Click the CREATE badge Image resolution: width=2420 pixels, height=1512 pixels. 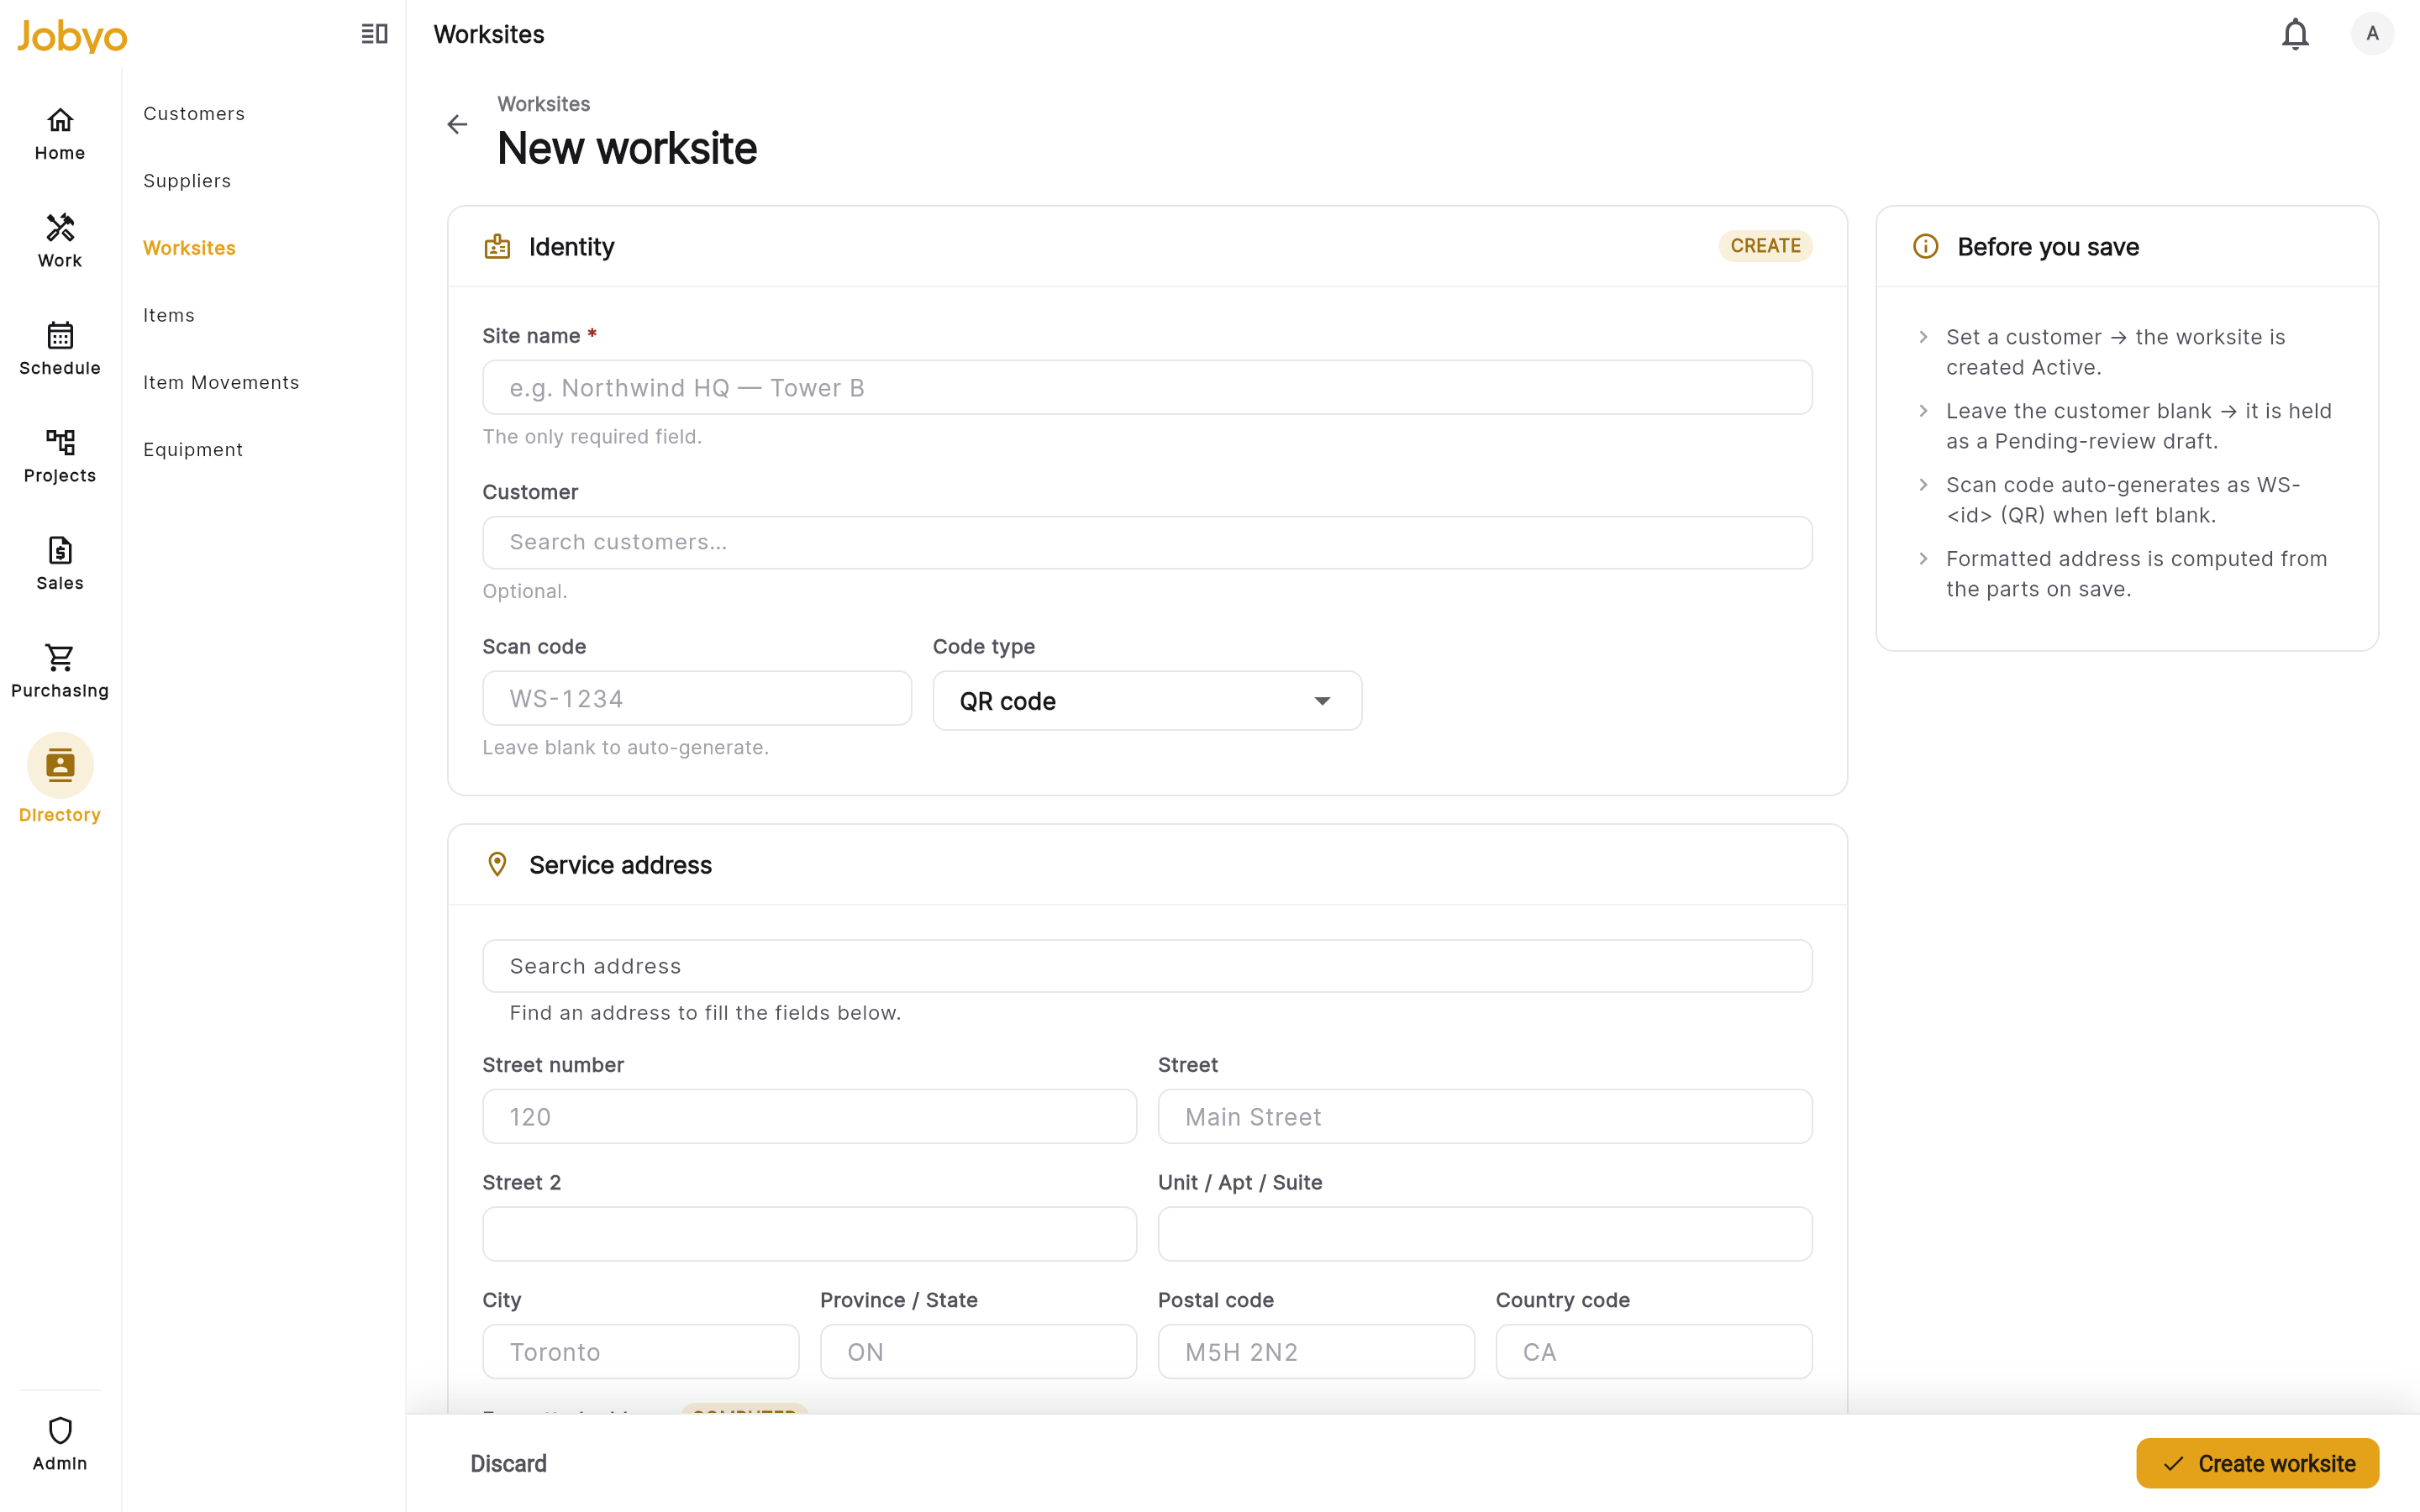click(x=1765, y=246)
